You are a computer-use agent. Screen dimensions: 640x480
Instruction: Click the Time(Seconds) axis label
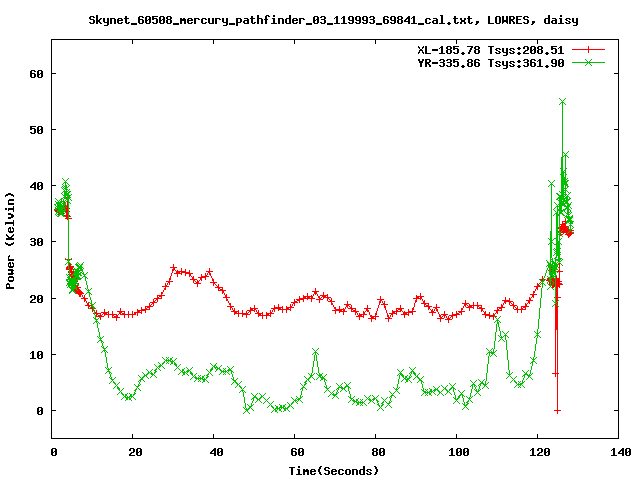pyautogui.click(x=334, y=471)
